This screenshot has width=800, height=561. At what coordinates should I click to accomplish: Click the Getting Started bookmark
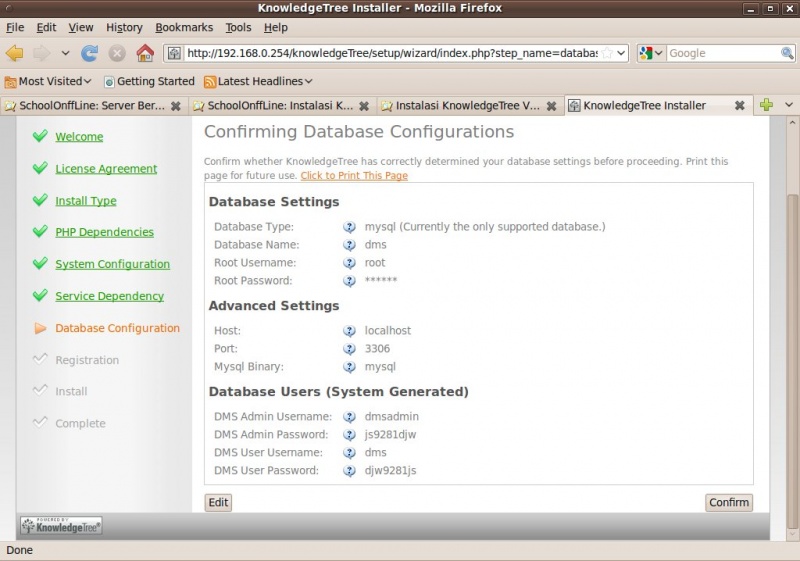tap(149, 81)
